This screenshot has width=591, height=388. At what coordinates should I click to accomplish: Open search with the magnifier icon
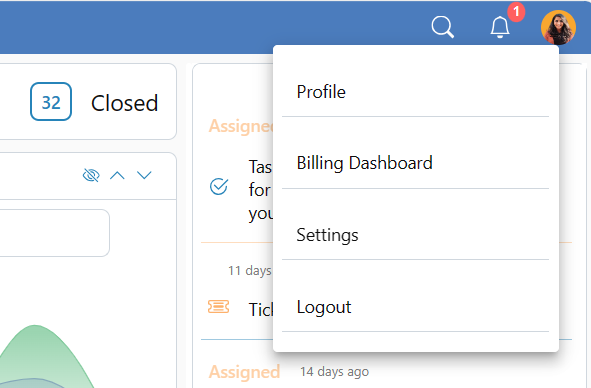pyautogui.click(x=442, y=27)
